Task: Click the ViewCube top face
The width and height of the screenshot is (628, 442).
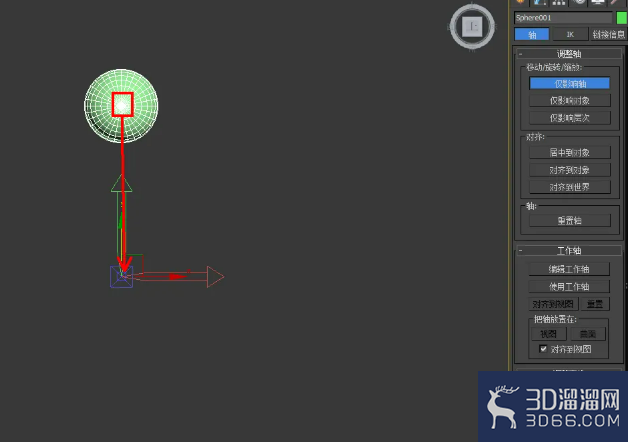Action: 473,27
